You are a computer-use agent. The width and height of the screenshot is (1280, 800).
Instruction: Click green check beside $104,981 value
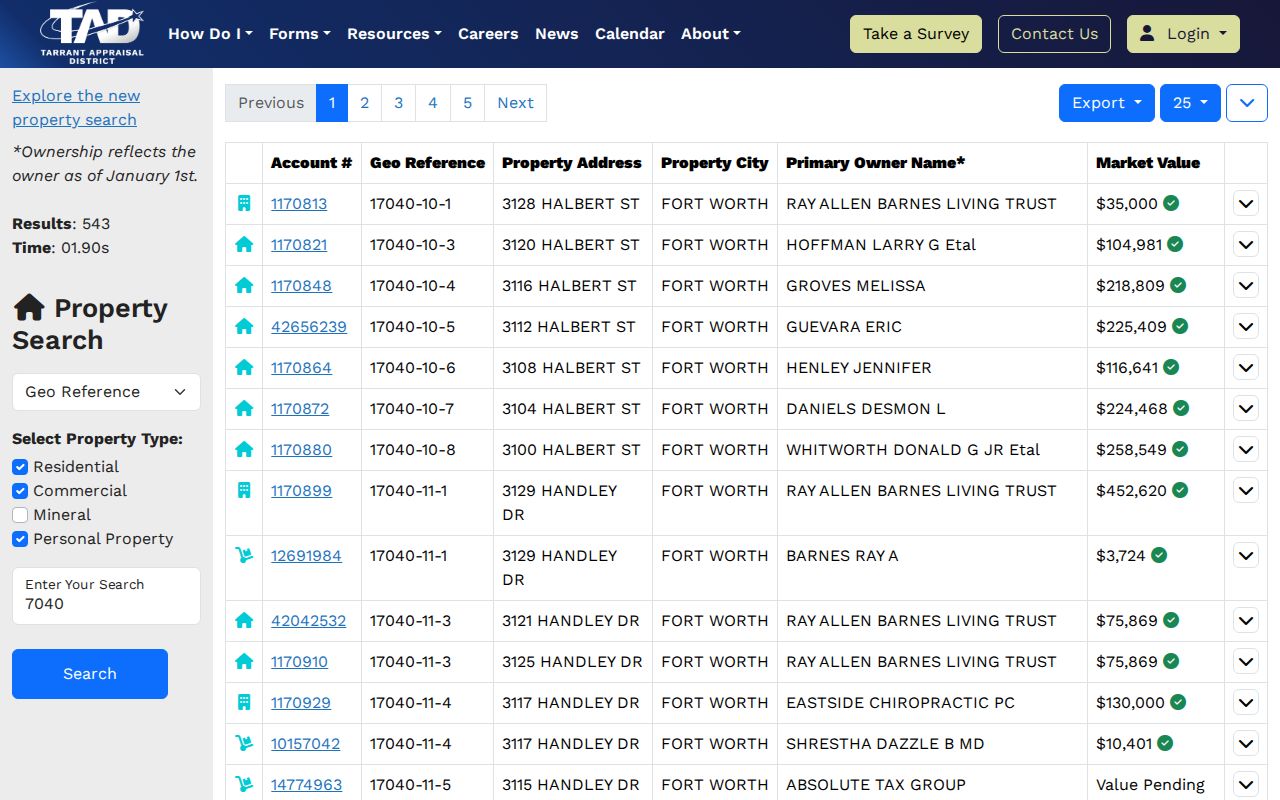pos(1176,244)
